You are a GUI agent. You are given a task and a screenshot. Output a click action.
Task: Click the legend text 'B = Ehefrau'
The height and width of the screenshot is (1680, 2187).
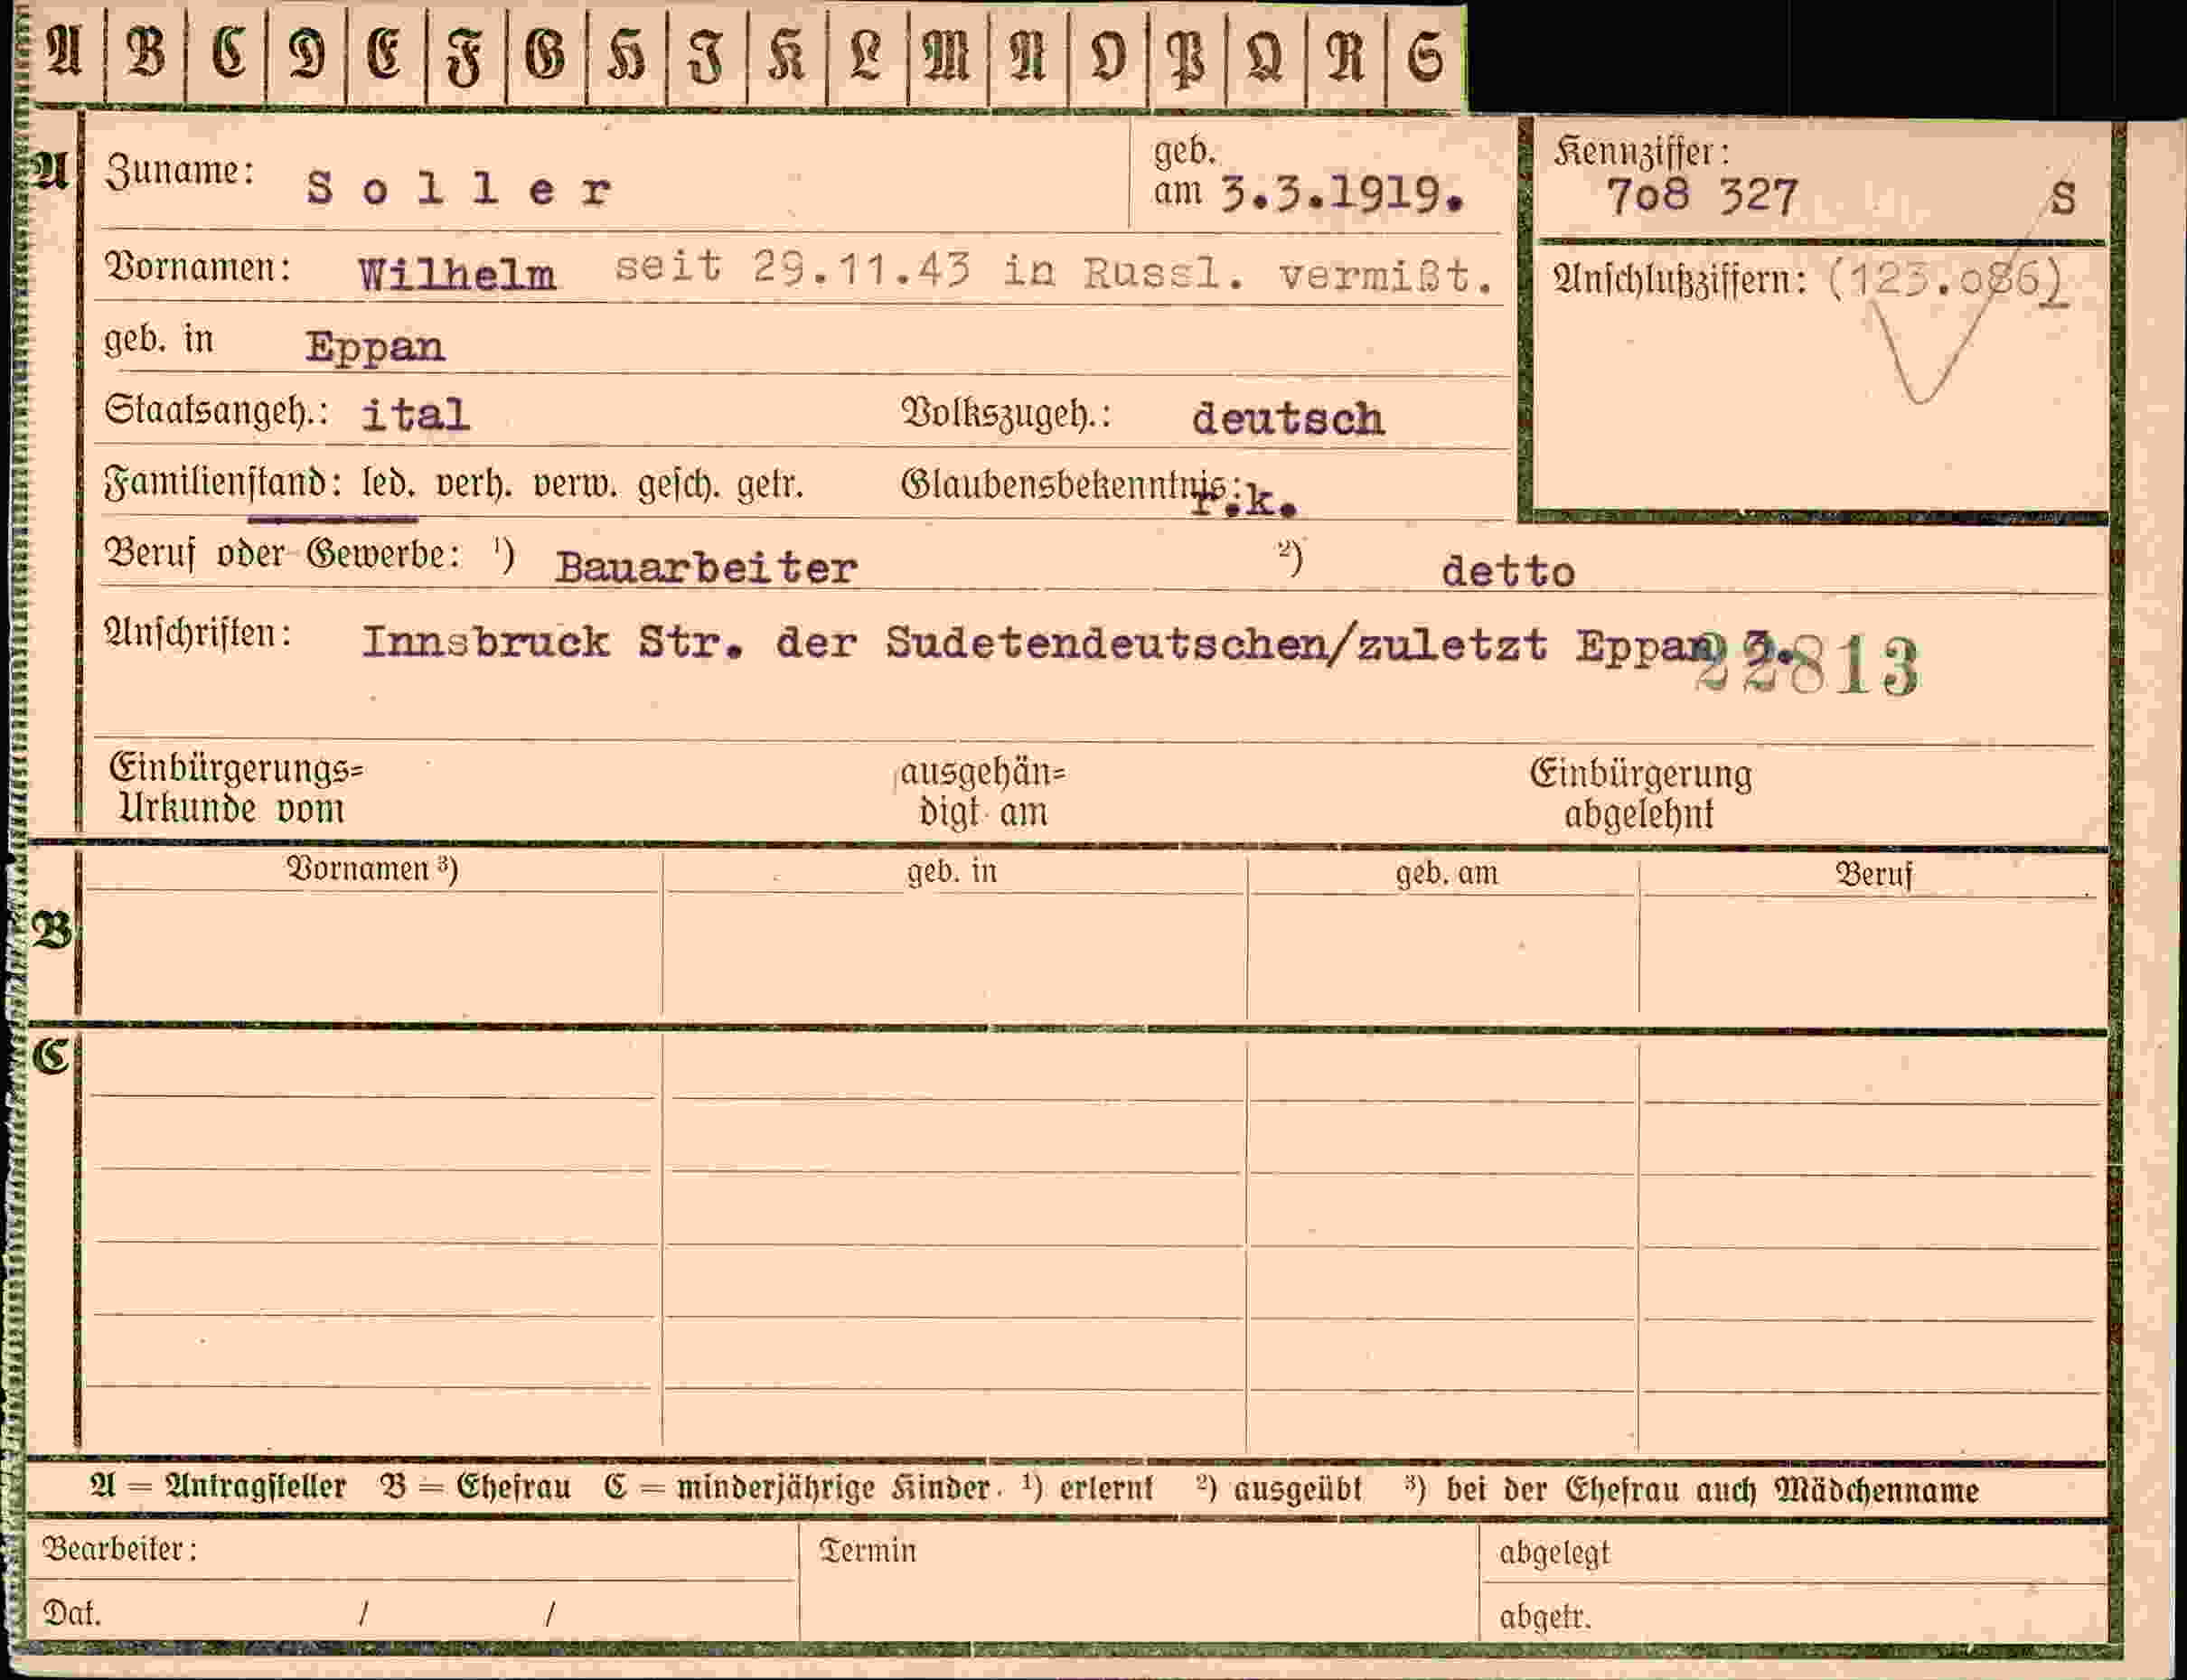point(475,1487)
